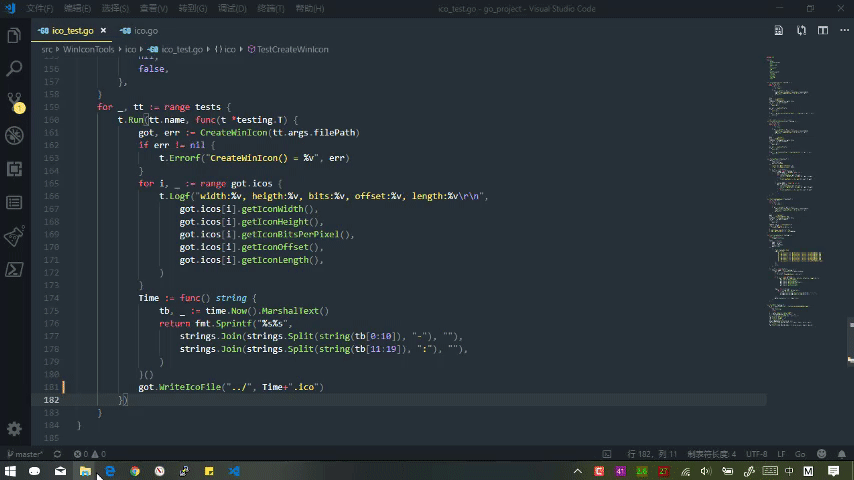Change the tab size indicator showing 4
854x480 pixels.
(711, 454)
